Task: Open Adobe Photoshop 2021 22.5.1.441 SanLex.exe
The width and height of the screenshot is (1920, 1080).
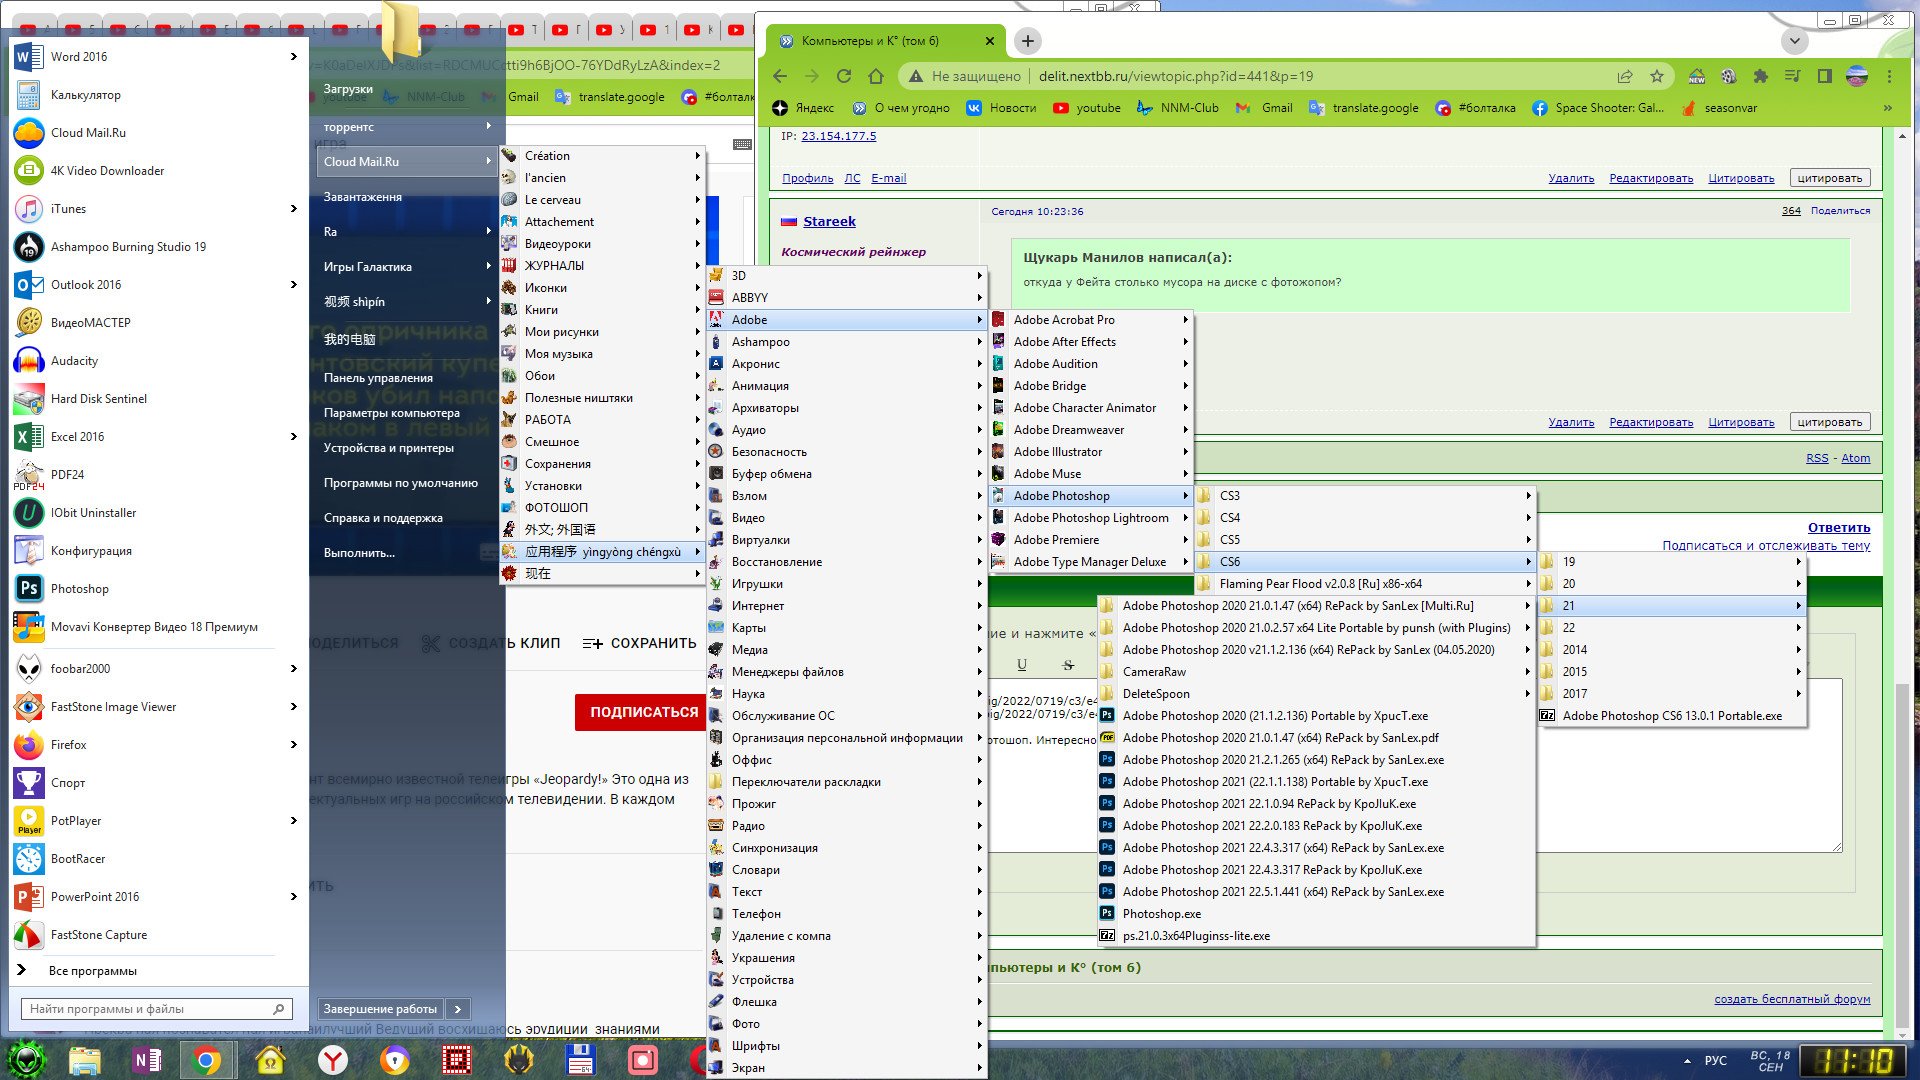Action: tap(1316, 892)
